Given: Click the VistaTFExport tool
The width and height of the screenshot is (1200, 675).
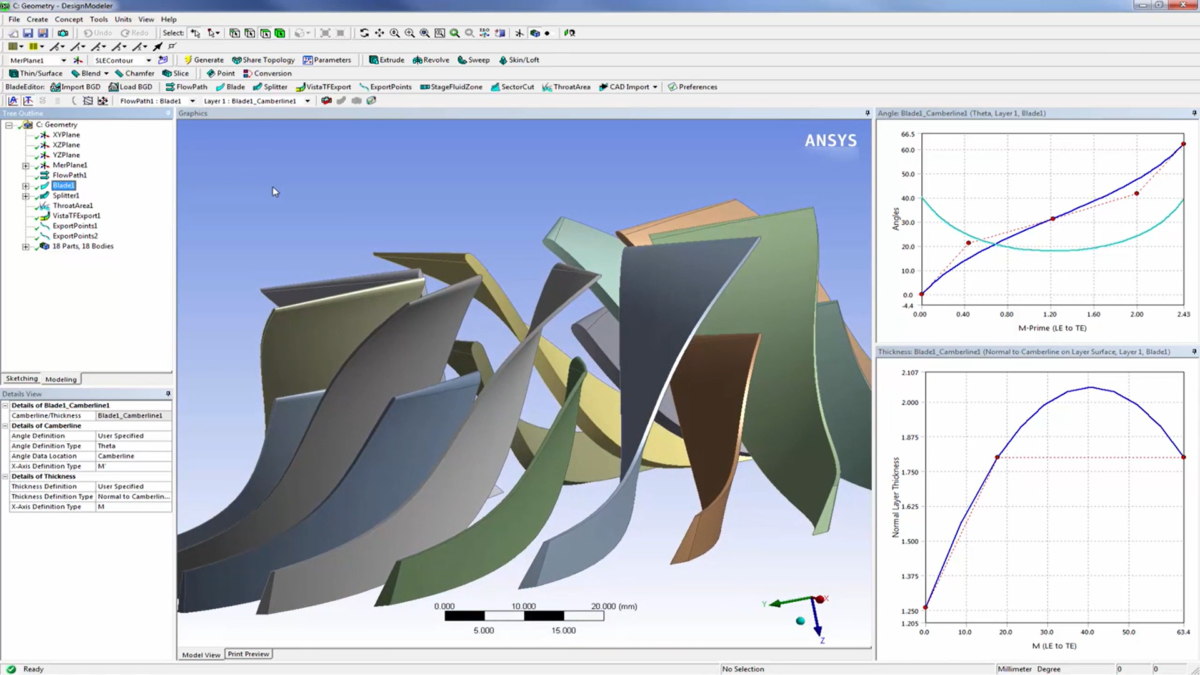Looking at the screenshot, I should 323,87.
